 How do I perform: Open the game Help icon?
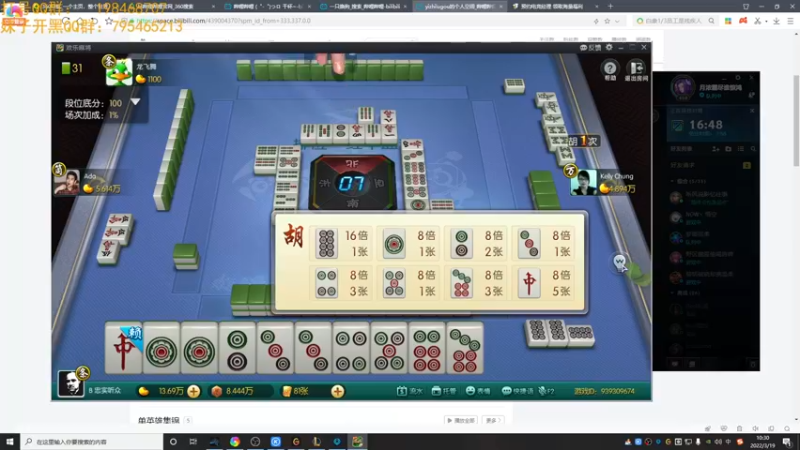click(x=610, y=70)
